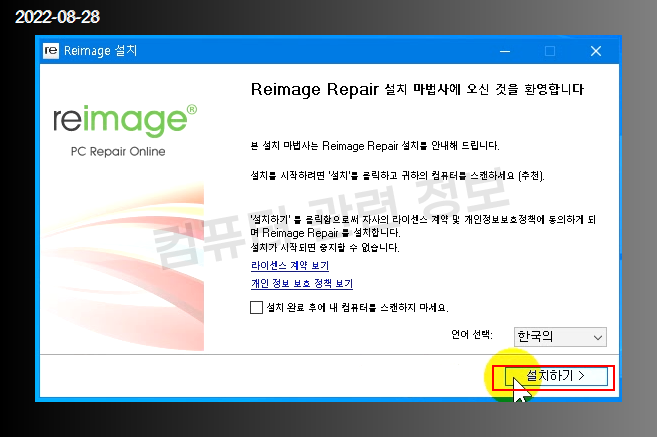Open the 라이센스 계약 보기 link

tap(290, 266)
